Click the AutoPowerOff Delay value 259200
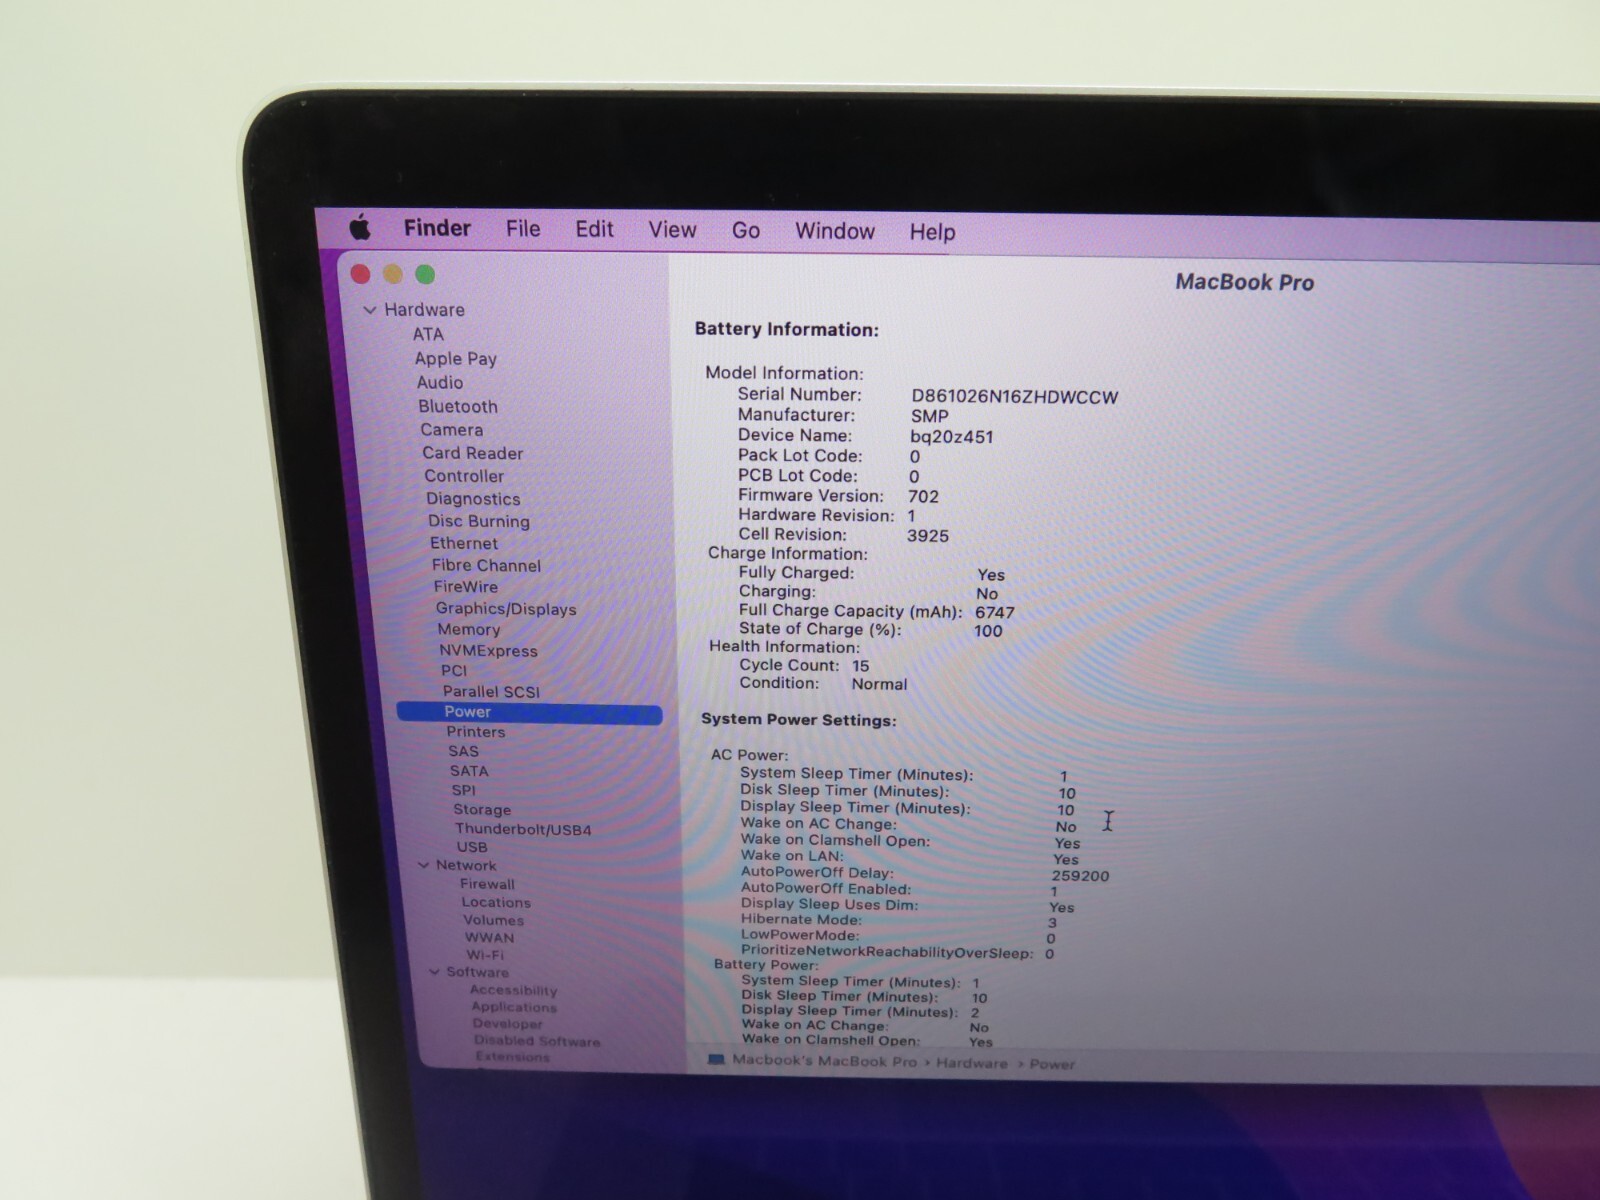This screenshot has width=1600, height=1200. 1080,876
